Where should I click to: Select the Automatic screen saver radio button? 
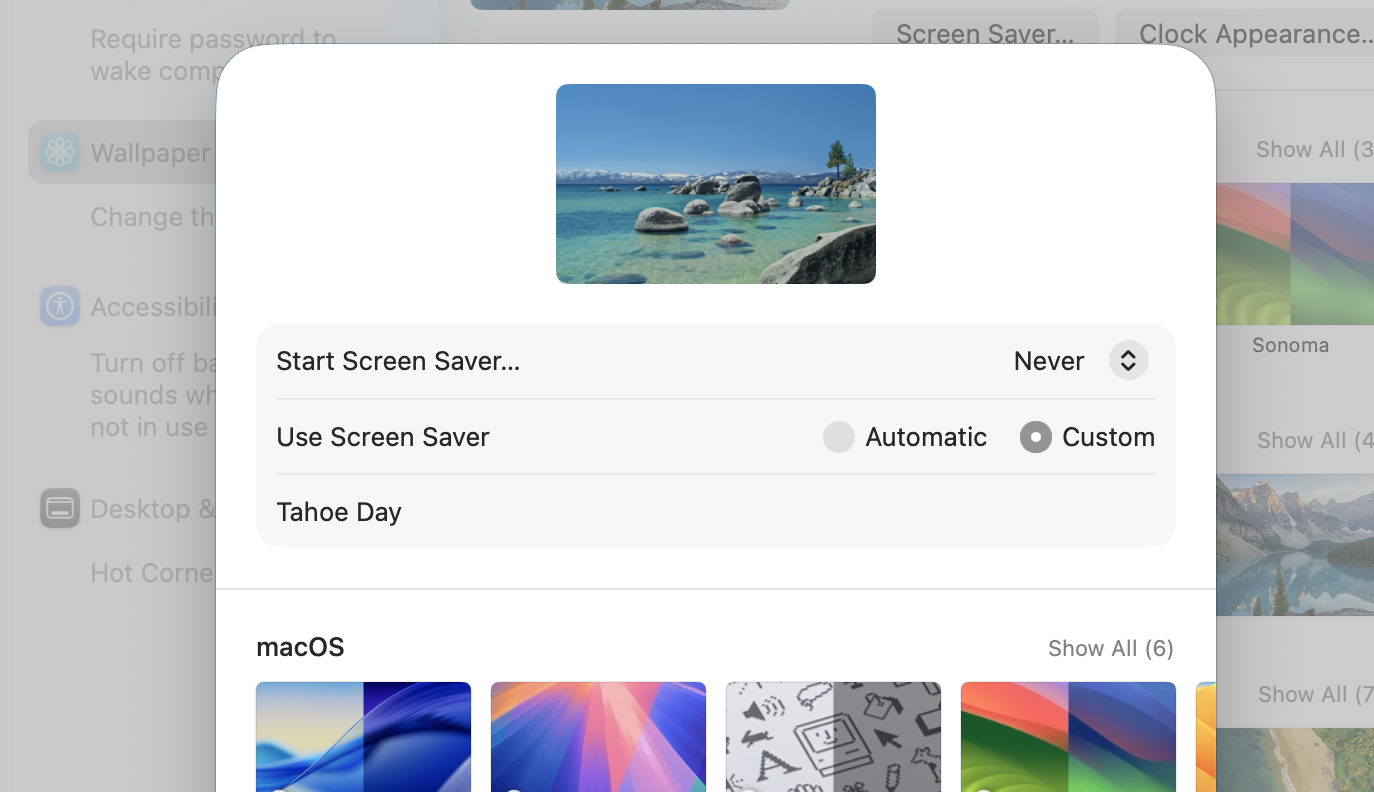(x=839, y=437)
